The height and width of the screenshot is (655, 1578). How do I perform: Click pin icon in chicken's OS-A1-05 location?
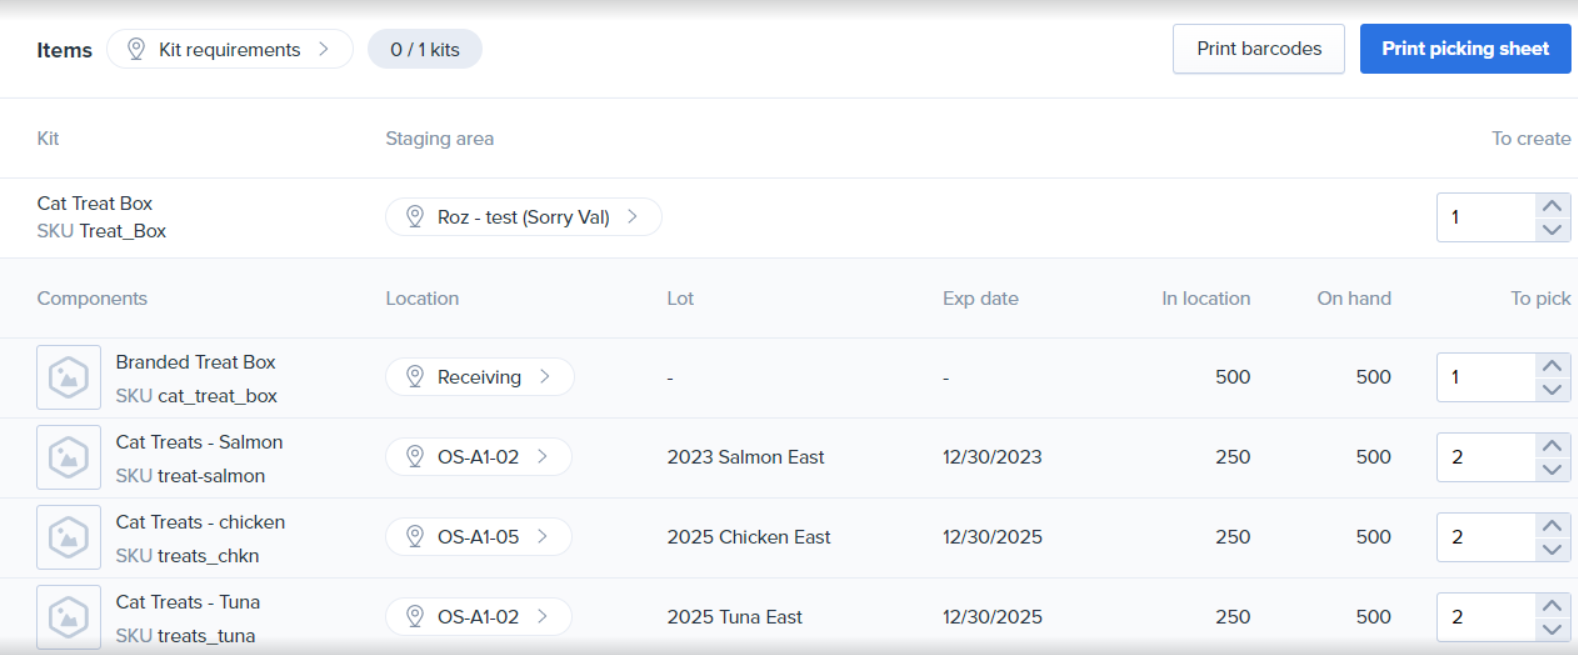(x=415, y=537)
